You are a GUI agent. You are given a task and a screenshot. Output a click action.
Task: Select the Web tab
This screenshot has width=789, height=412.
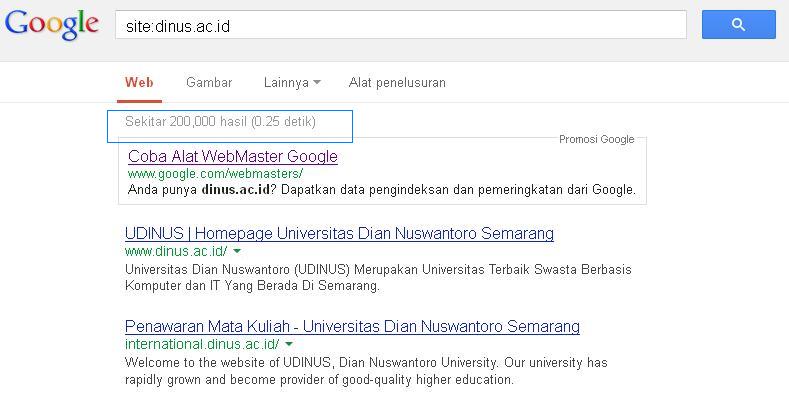pos(139,83)
